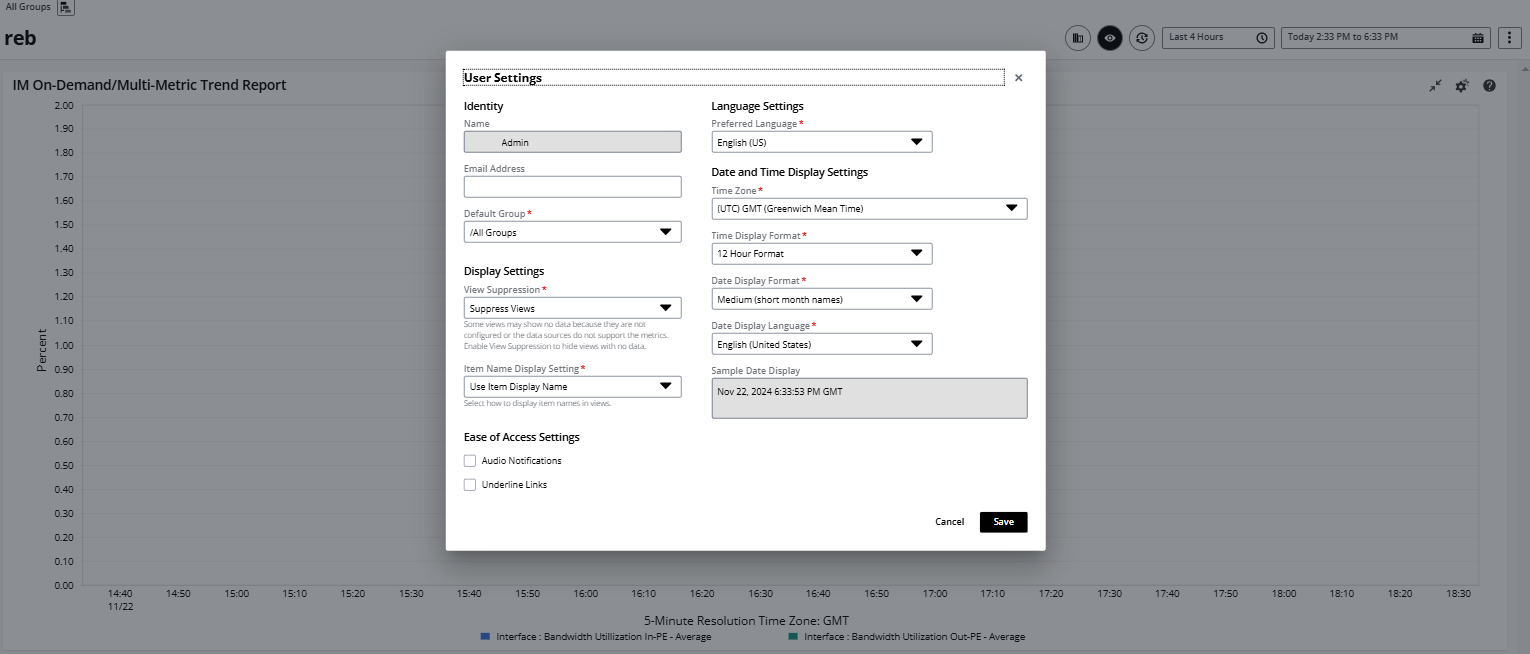Image resolution: width=1530 pixels, height=654 pixels.
Task: Click the columns layout icon in top toolbar
Action: [1077, 38]
